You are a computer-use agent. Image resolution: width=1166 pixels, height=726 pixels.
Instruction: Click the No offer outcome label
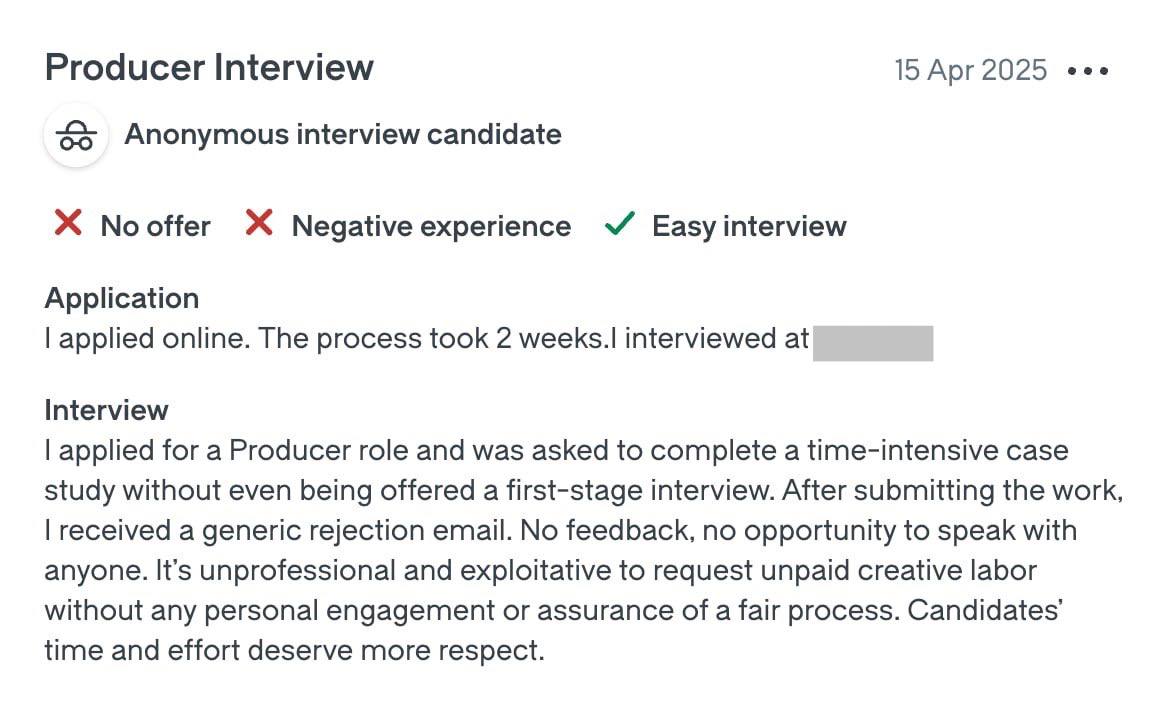pos(155,226)
